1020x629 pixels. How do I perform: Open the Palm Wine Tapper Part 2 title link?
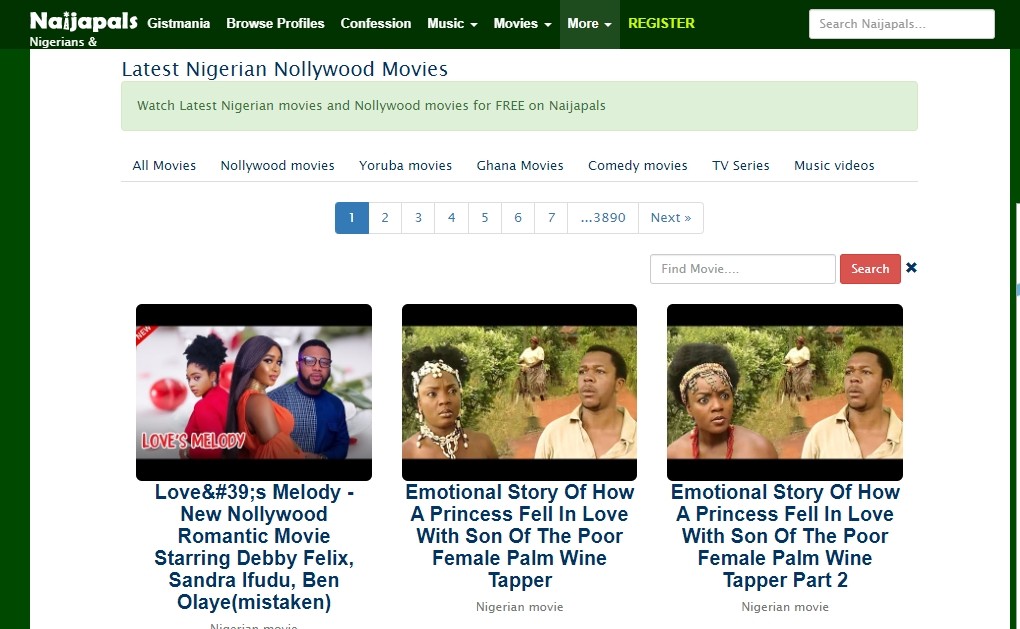(785, 535)
